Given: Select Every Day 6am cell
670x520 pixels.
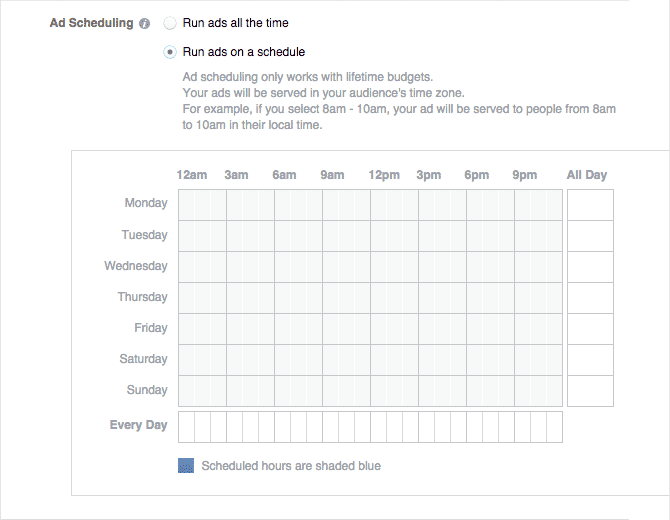Looking at the screenshot, I should pyautogui.click(x=282, y=427).
